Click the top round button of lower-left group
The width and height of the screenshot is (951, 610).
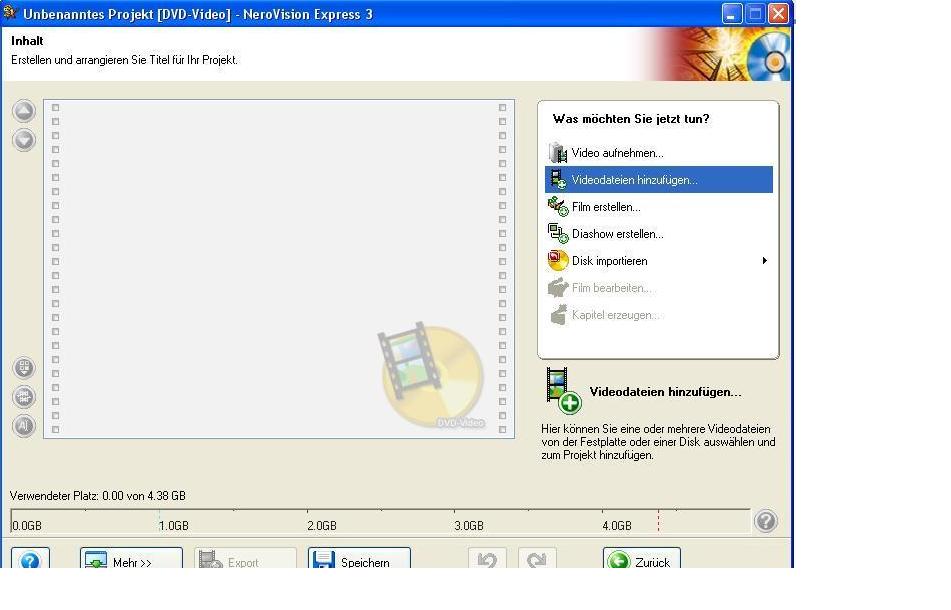[24, 368]
